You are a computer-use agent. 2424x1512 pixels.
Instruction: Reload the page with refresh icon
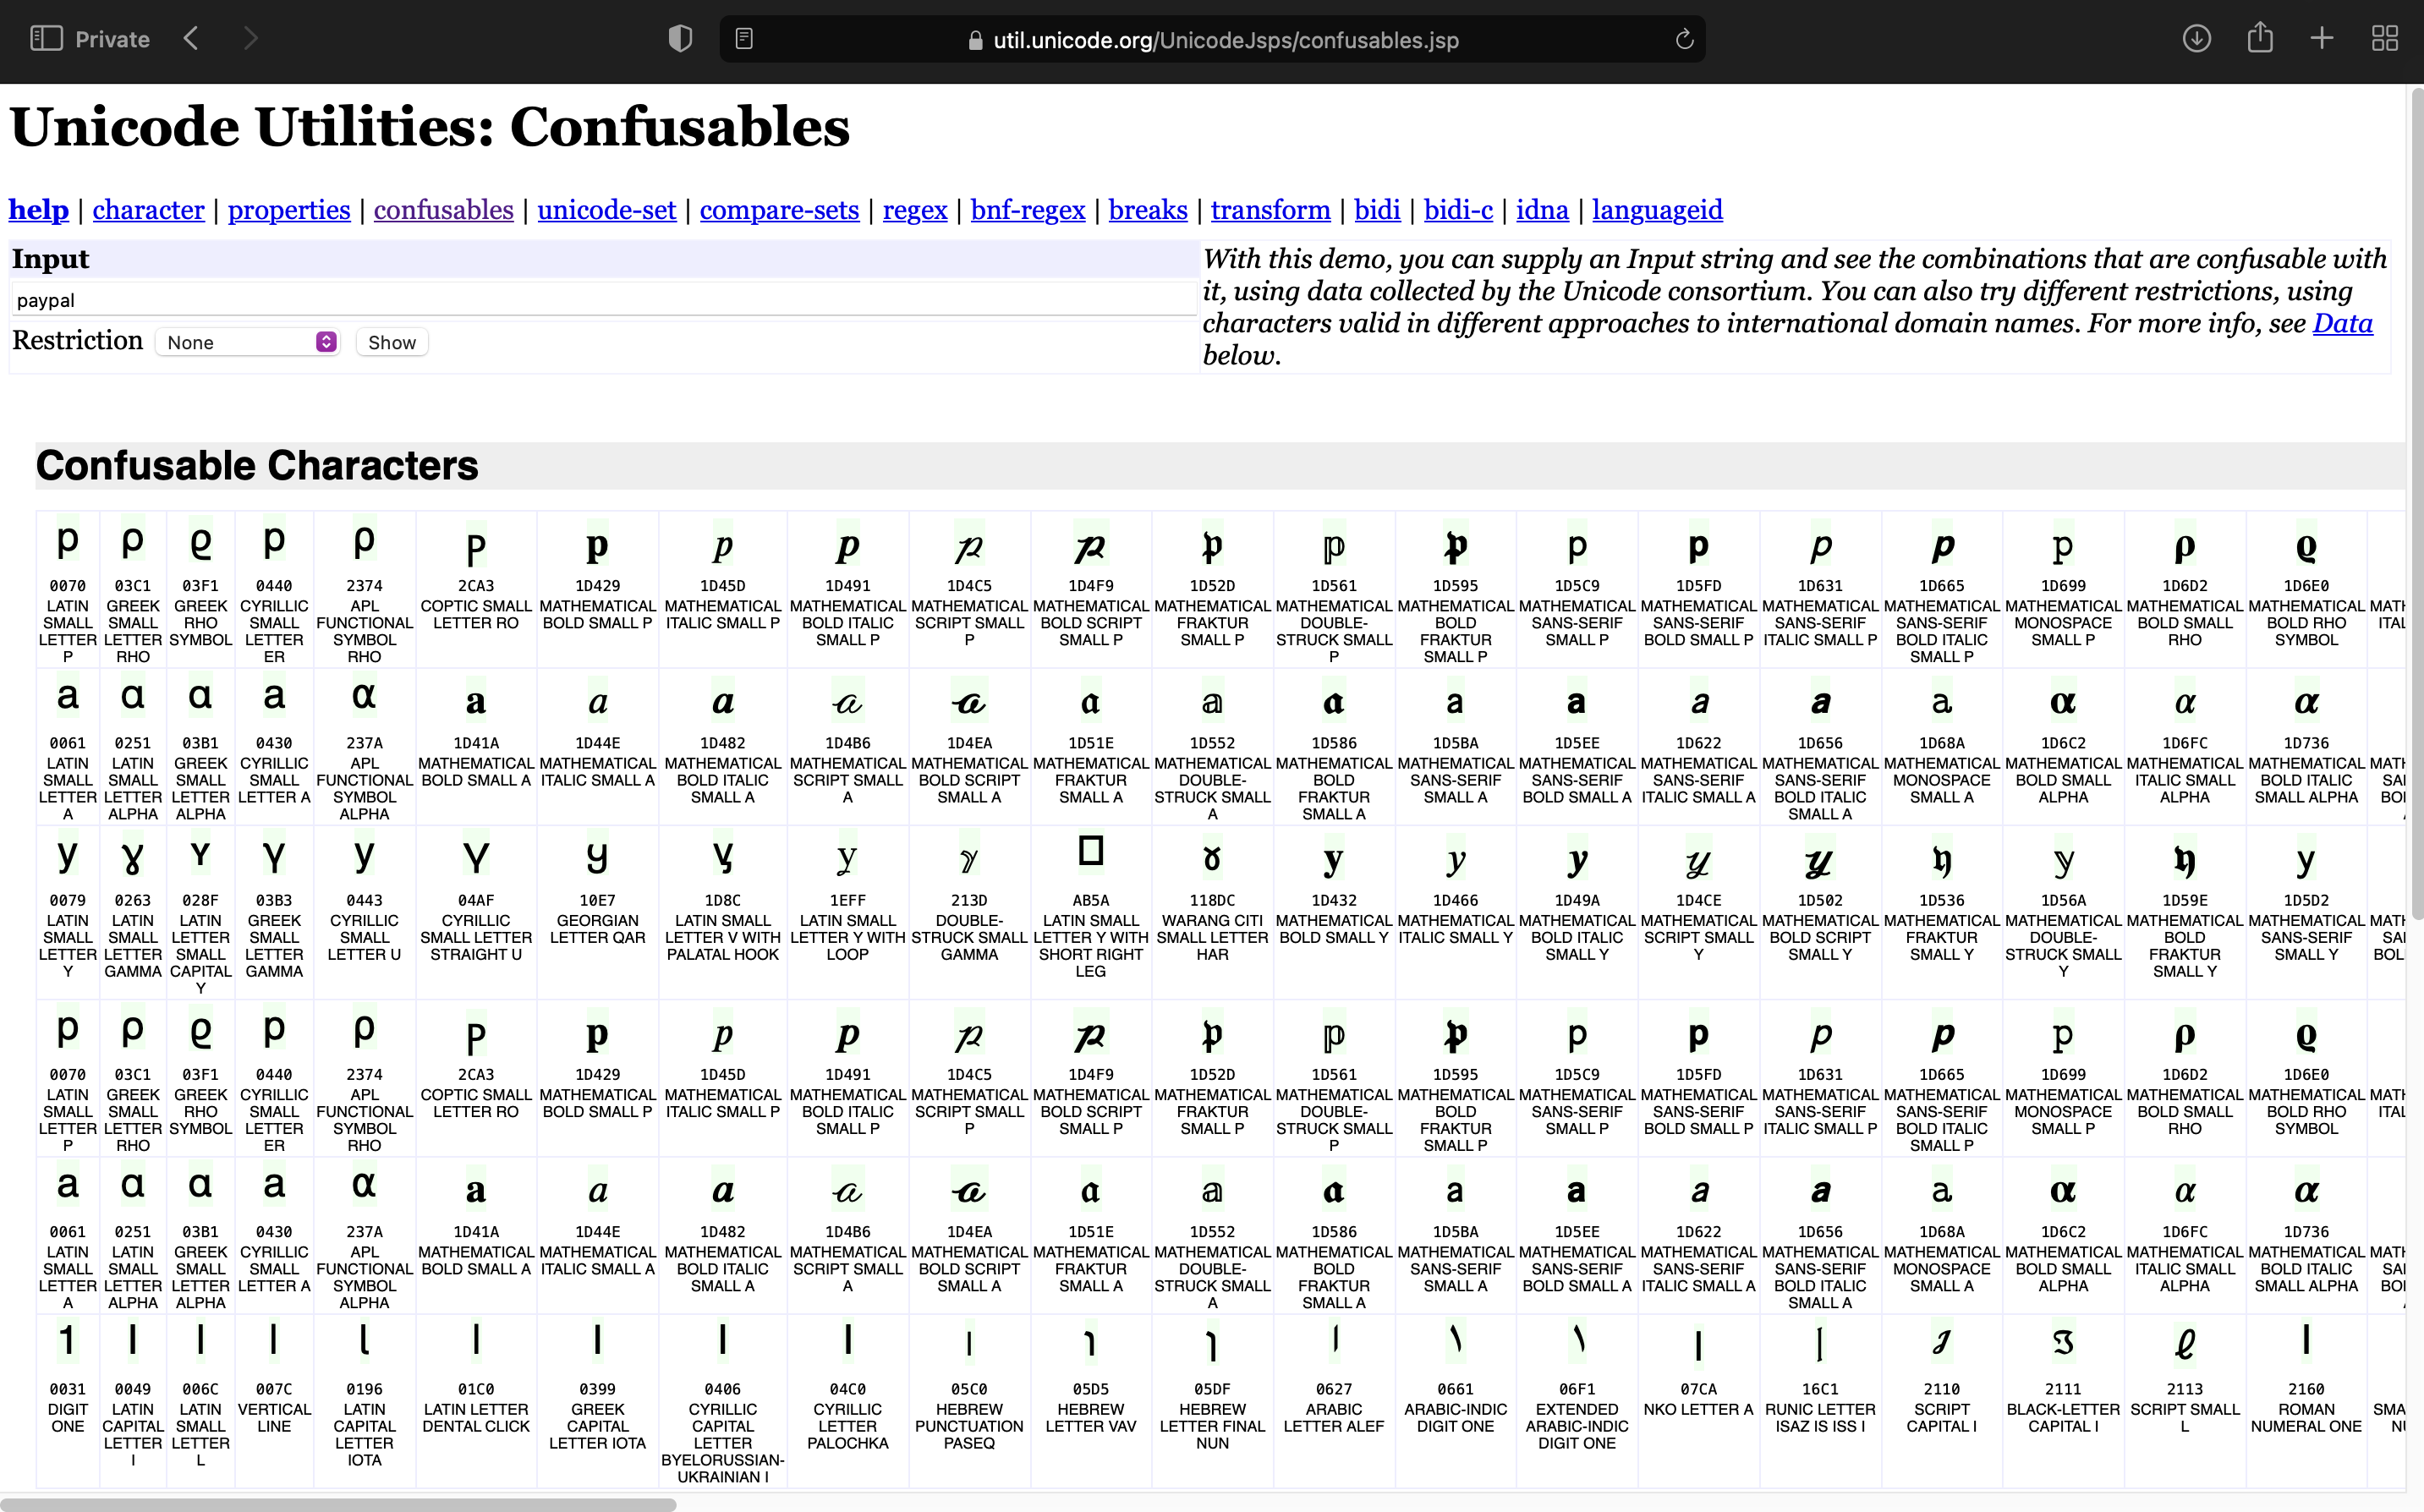click(x=1684, y=39)
